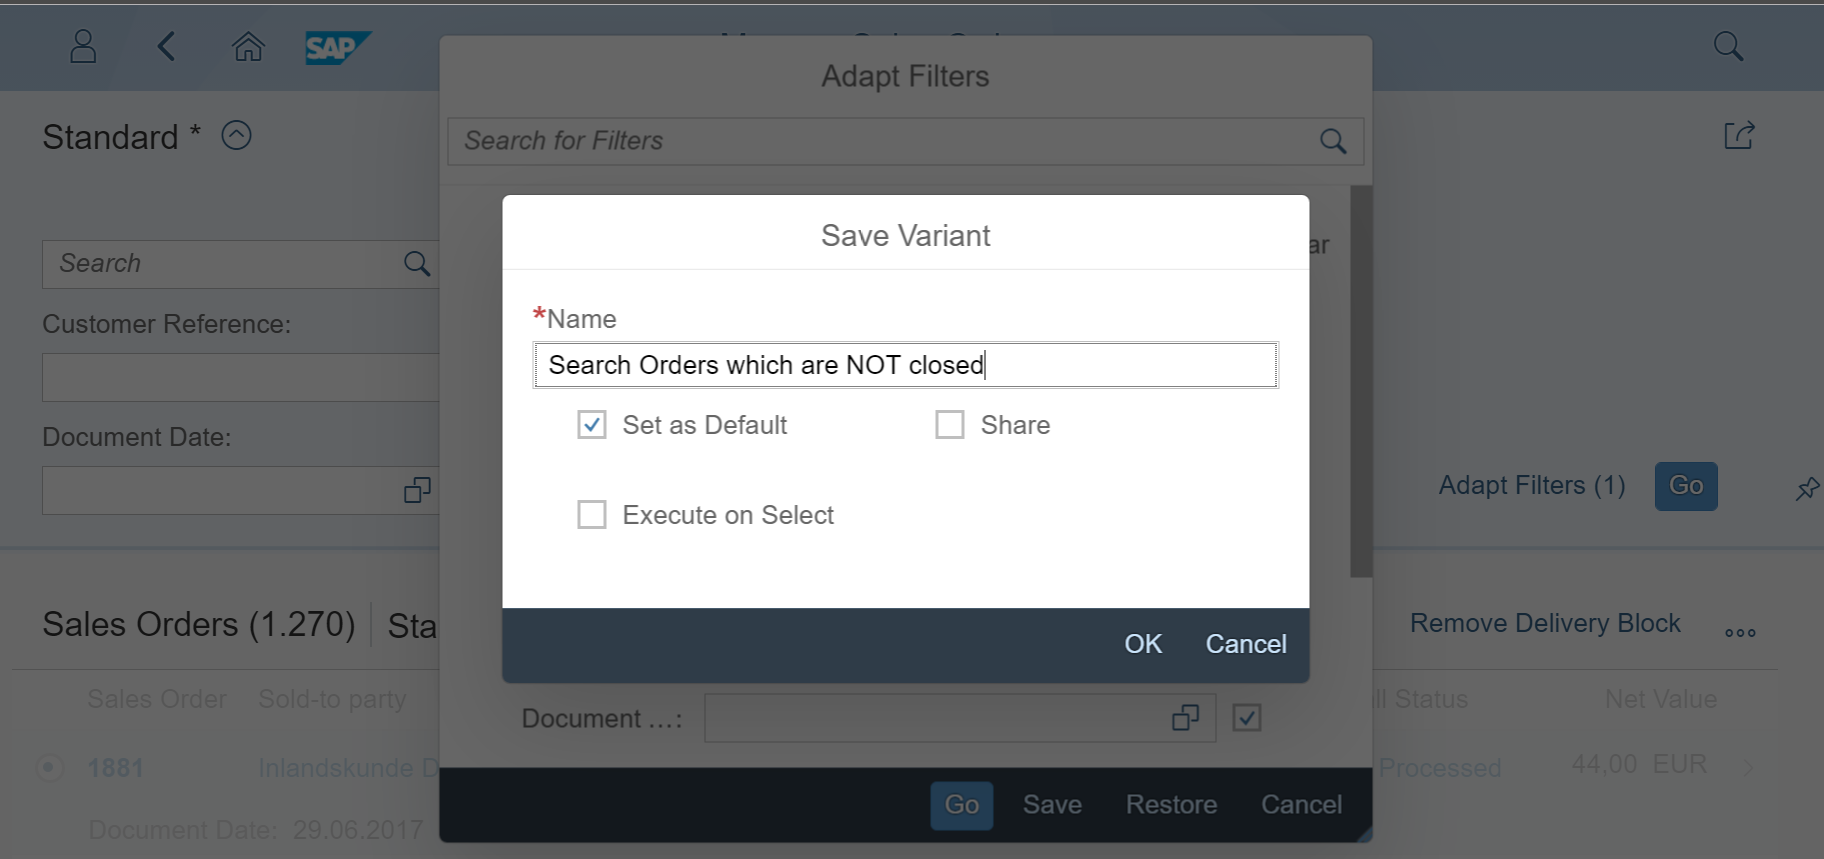The height and width of the screenshot is (859, 1824).
Task: Pin the header with the pin icon
Action: (x=1807, y=489)
